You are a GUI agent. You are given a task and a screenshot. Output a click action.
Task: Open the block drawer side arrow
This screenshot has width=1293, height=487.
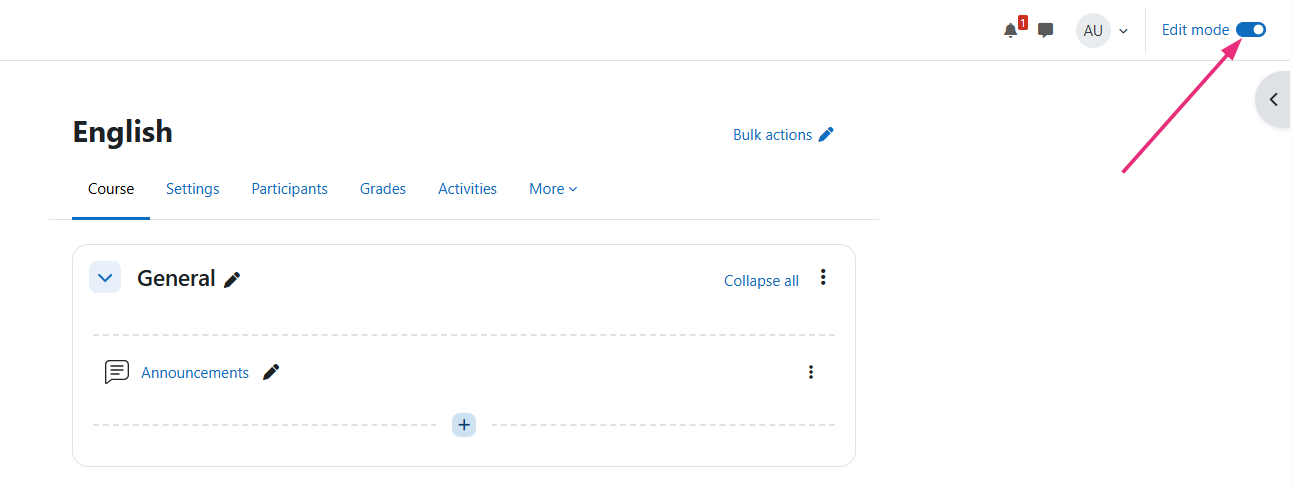pos(1273,99)
